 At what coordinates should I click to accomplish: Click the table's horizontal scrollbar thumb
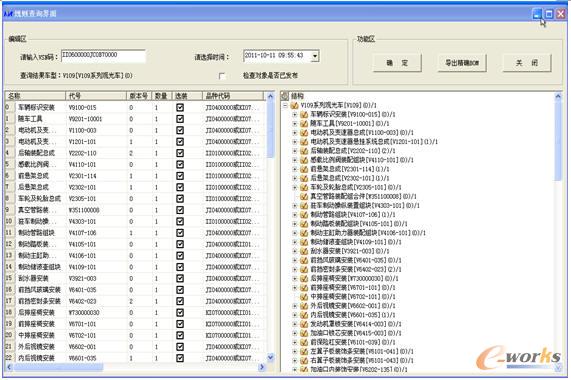(58, 367)
